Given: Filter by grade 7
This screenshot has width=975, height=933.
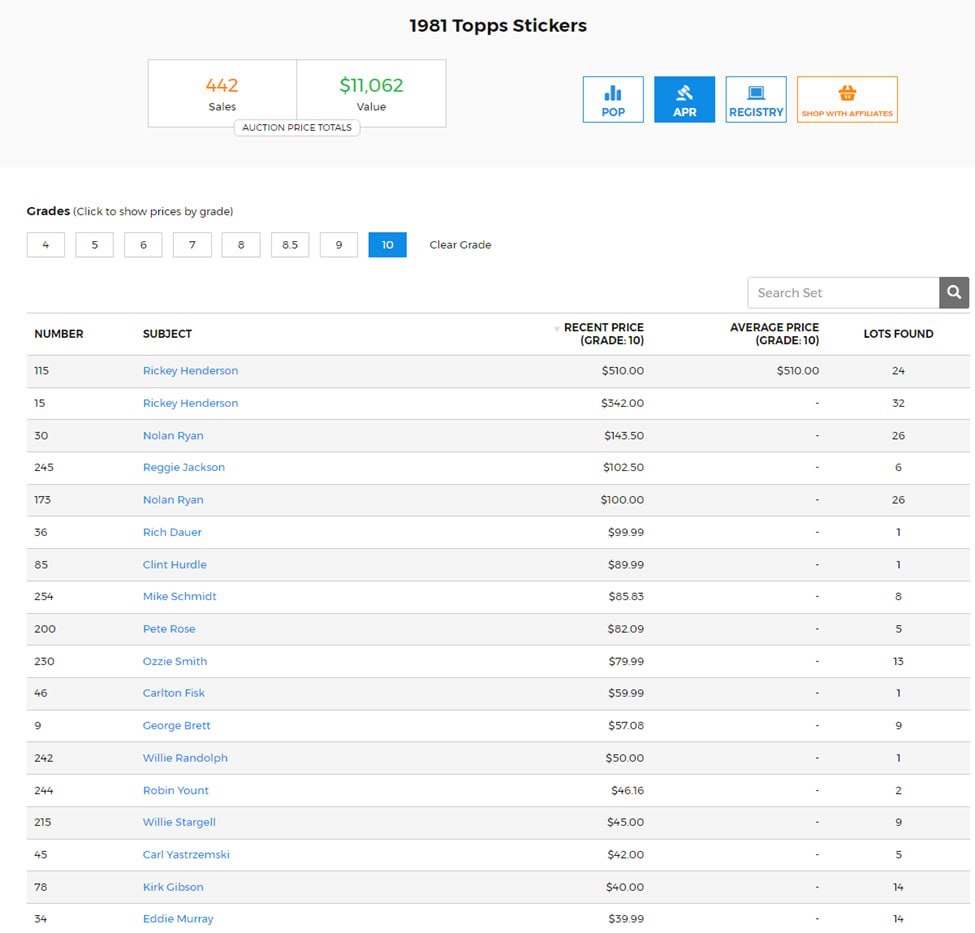Looking at the screenshot, I should click(192, 244).
